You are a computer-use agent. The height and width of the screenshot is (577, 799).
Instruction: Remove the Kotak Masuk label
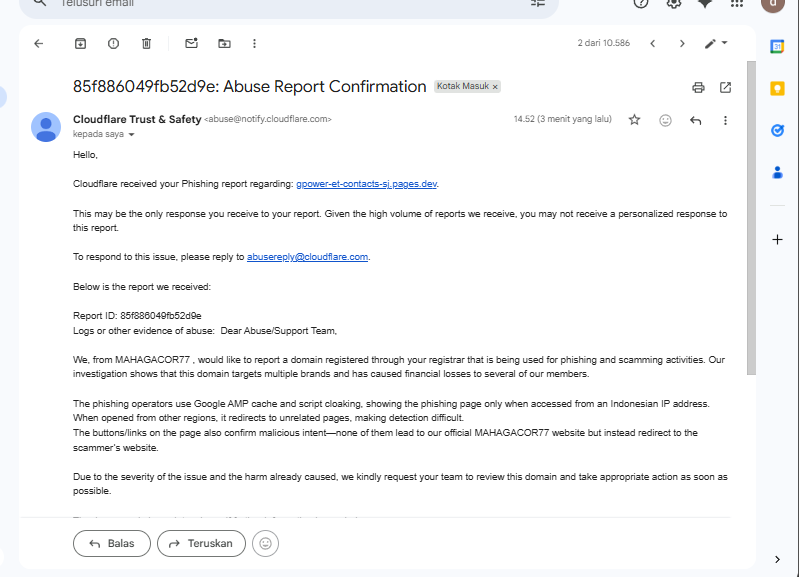click(x=495, y=87)
